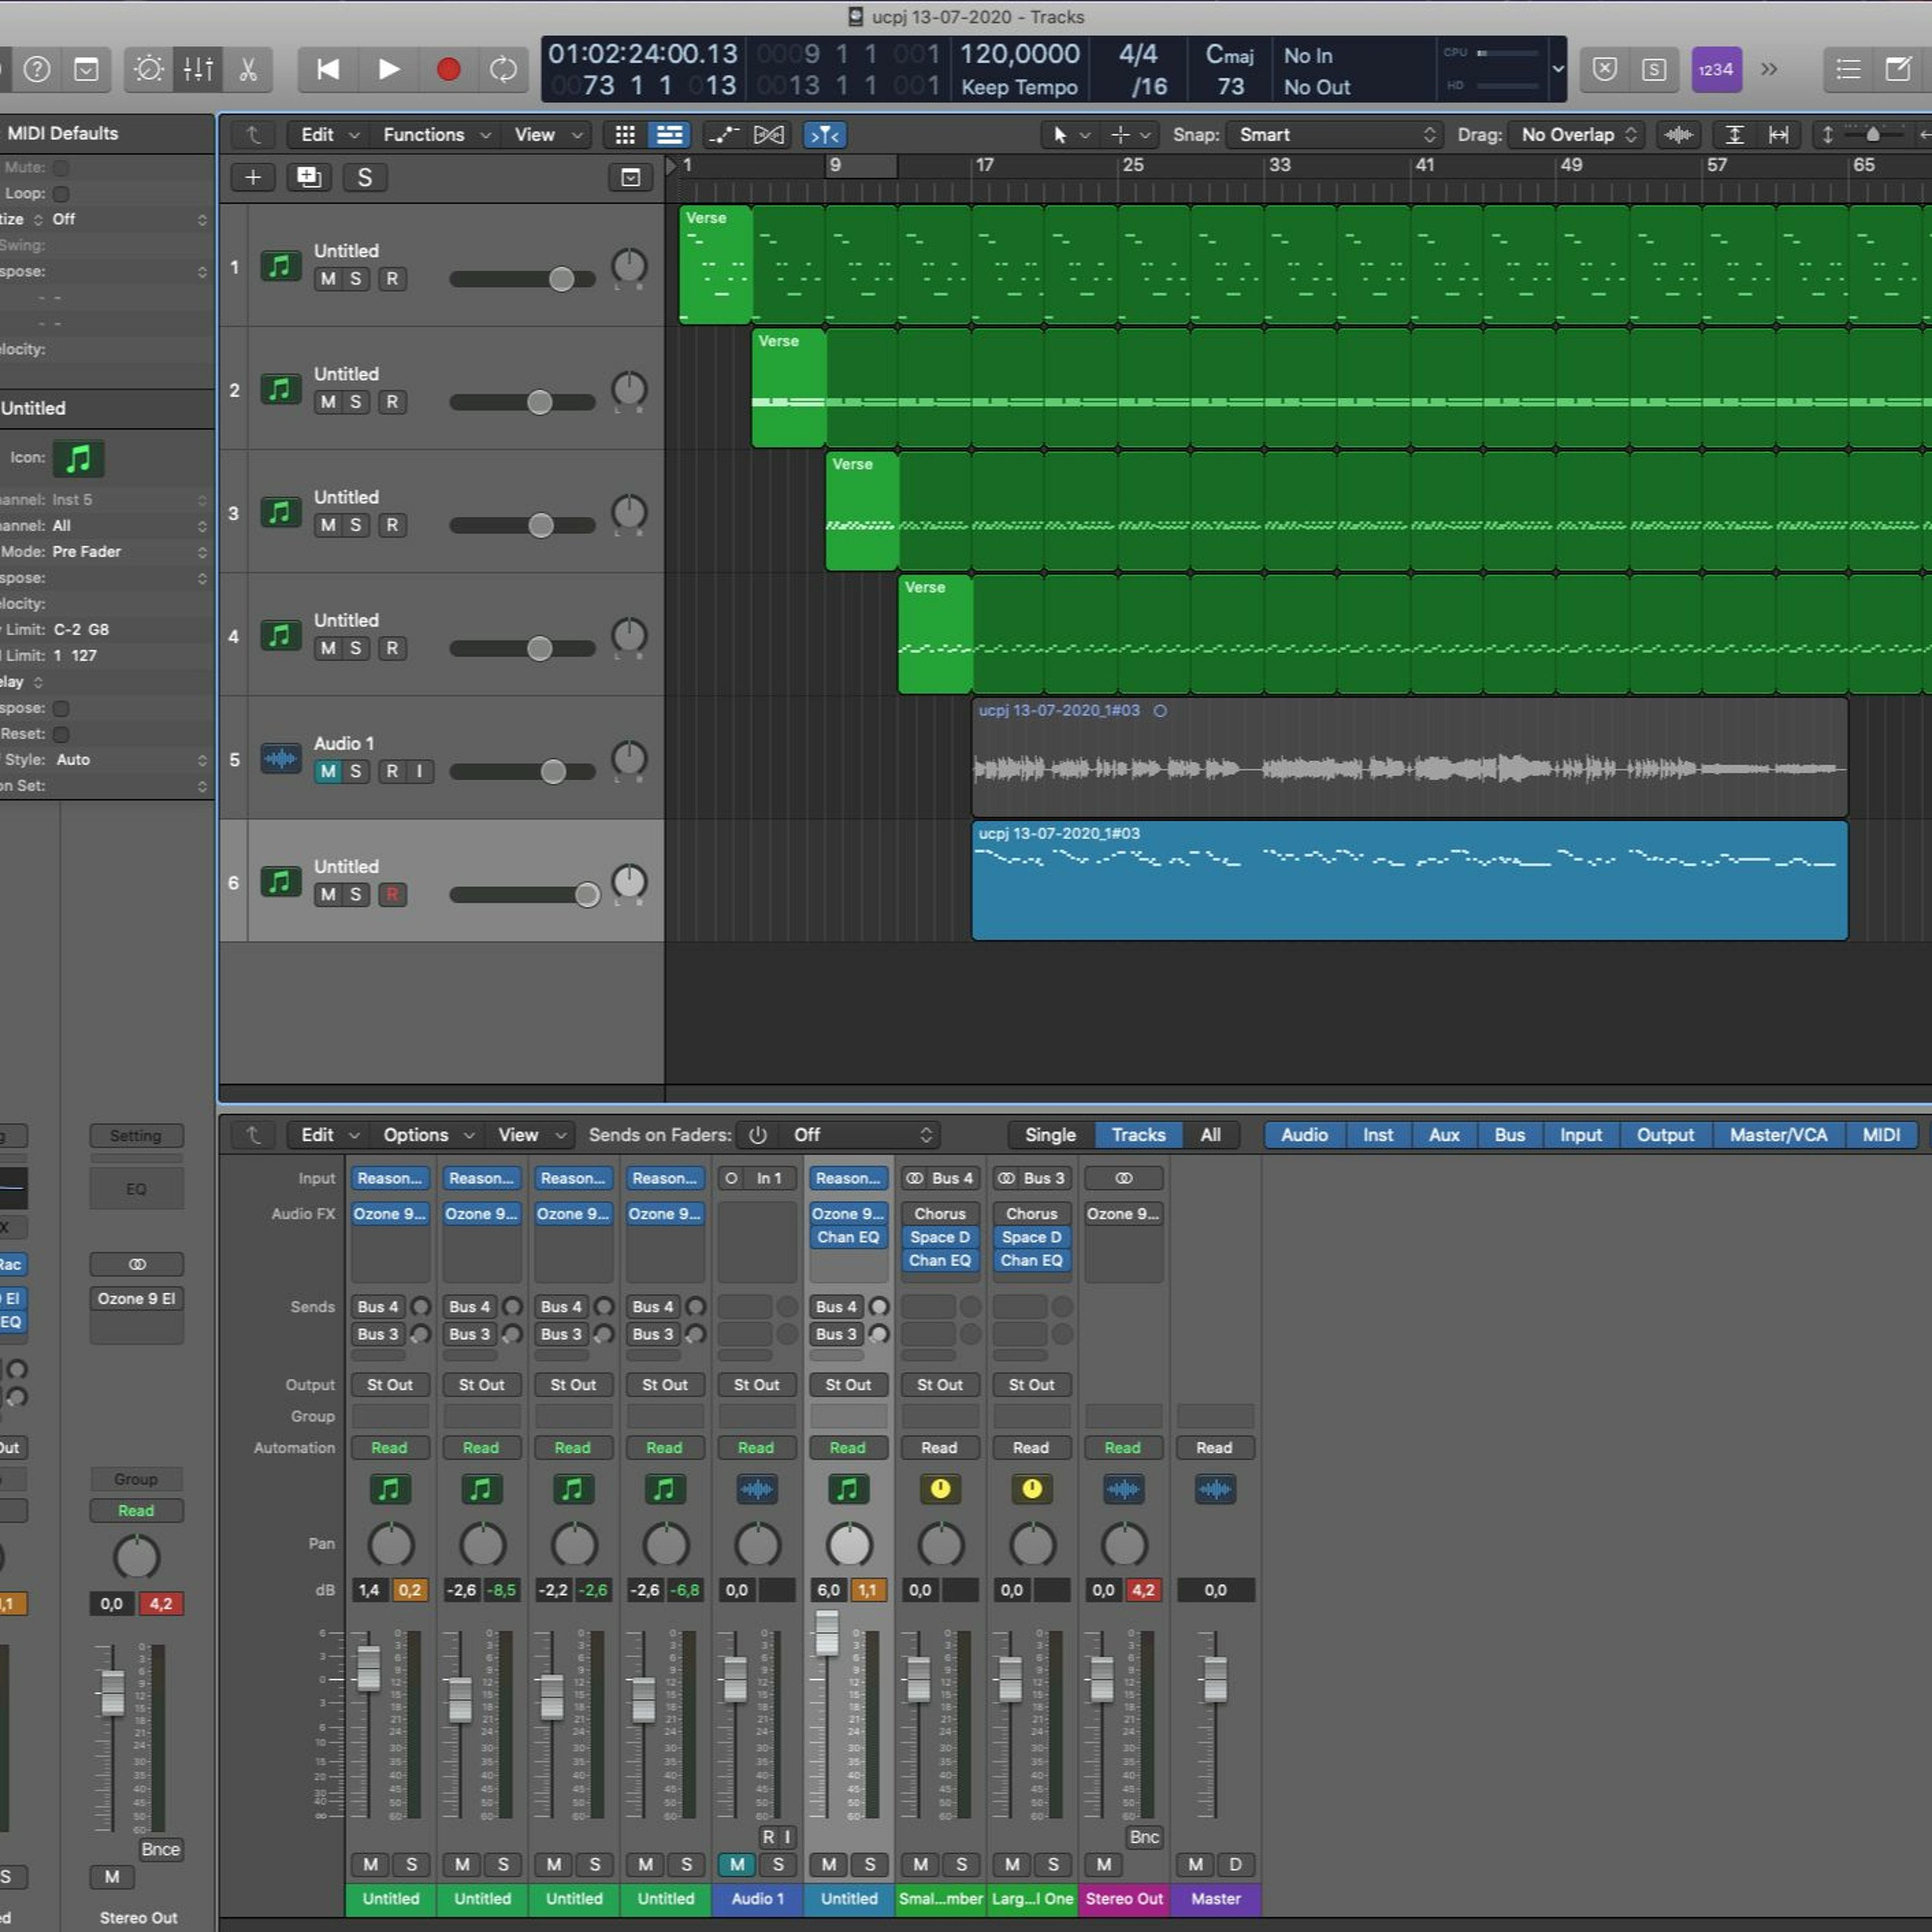Open the List Editors icon

[1848, 69]
